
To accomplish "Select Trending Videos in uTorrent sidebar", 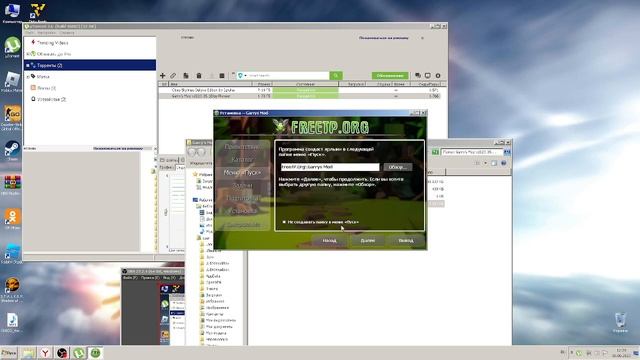I will click(52, 42).
